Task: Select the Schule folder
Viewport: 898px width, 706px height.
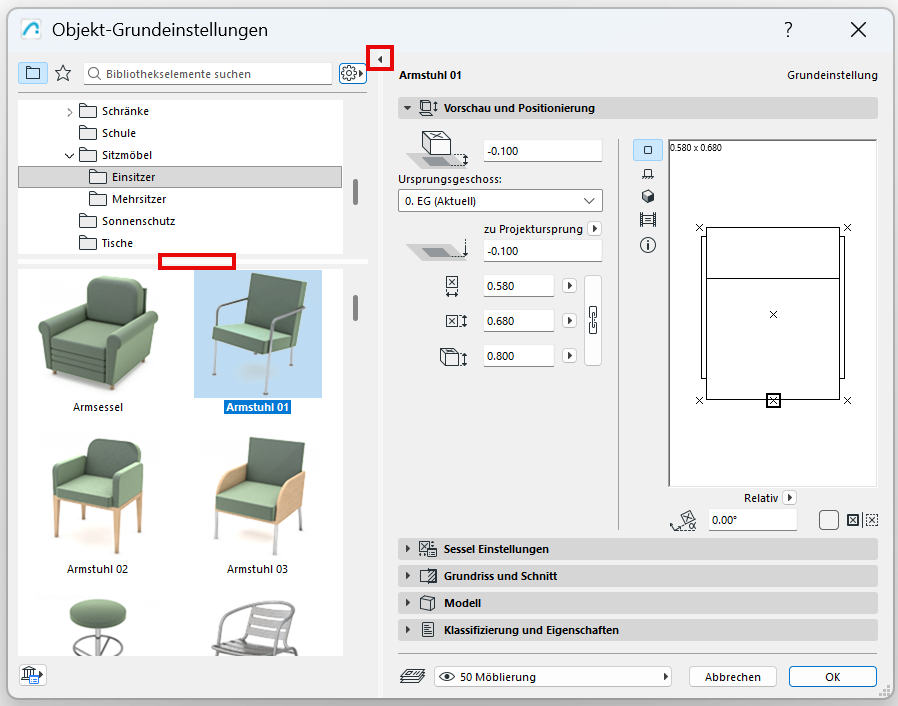Action: 107,133
